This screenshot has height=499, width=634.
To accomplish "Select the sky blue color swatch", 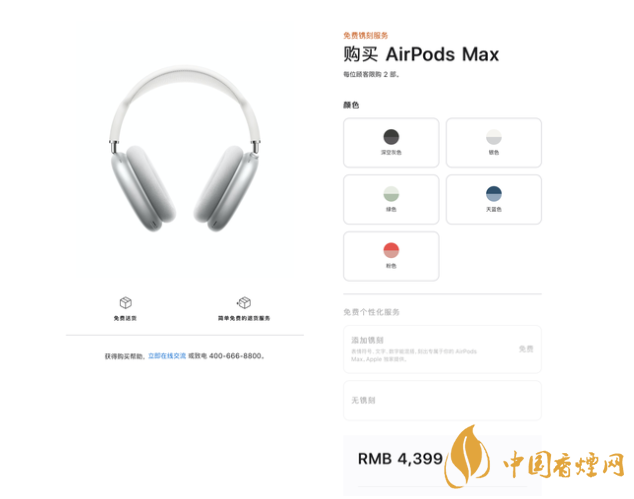I will [x=494, y=194].
